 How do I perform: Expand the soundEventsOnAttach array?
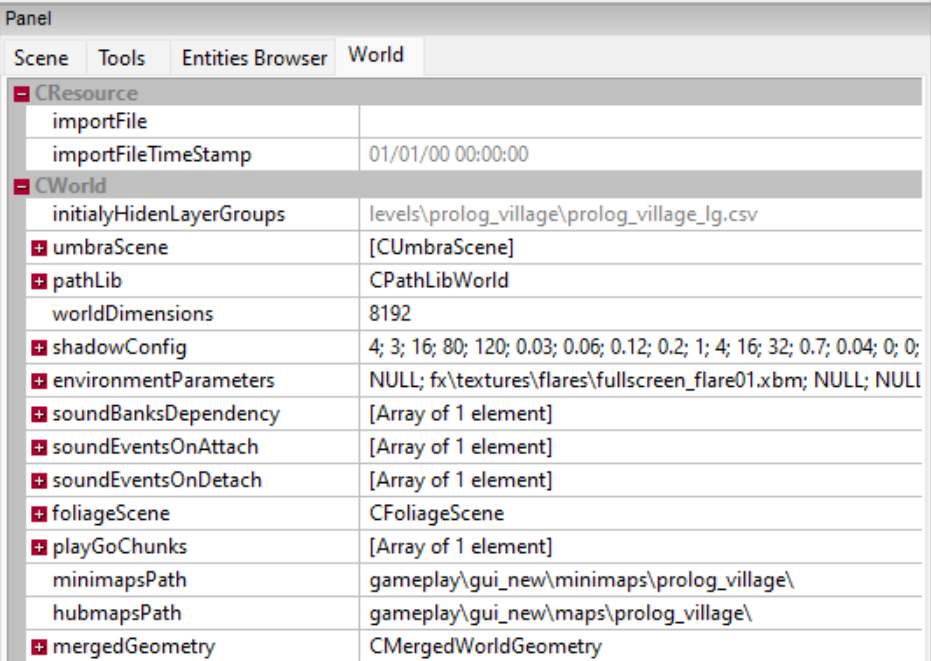point(39,447)
